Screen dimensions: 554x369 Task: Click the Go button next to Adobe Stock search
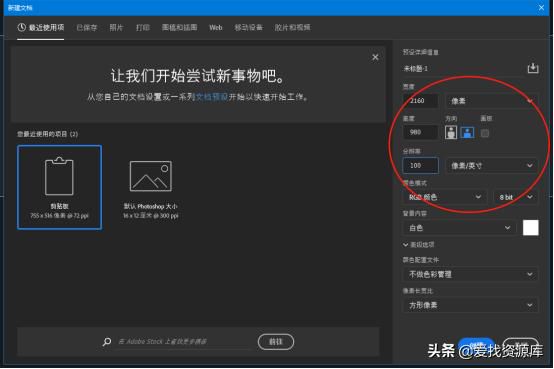pos(276,342)
